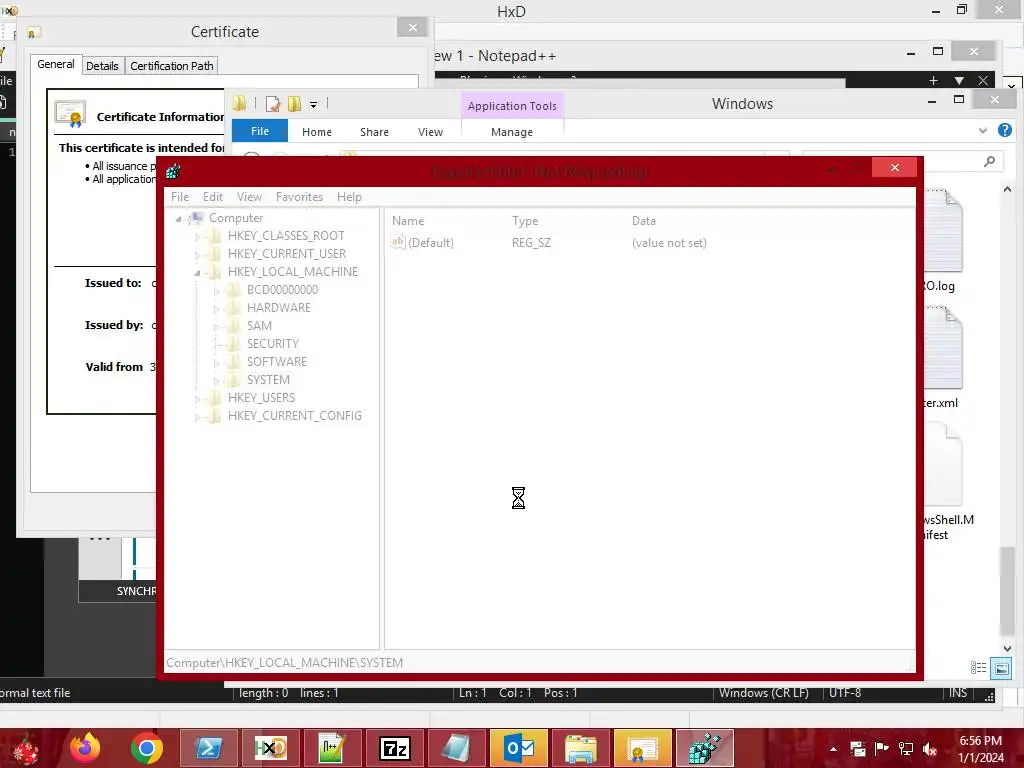
Task: Switch Explorer to large icons view
Action: (x=1000, y=668)
